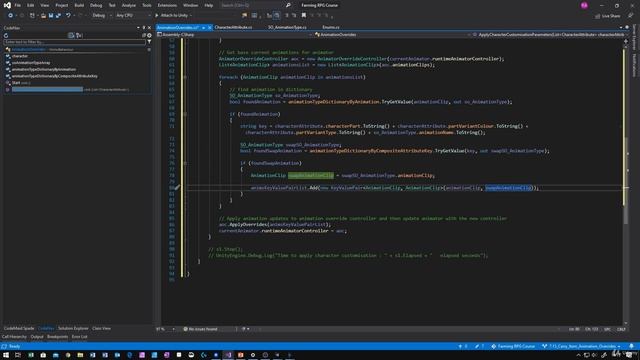Switch to the Class View tab

point(101,329)
